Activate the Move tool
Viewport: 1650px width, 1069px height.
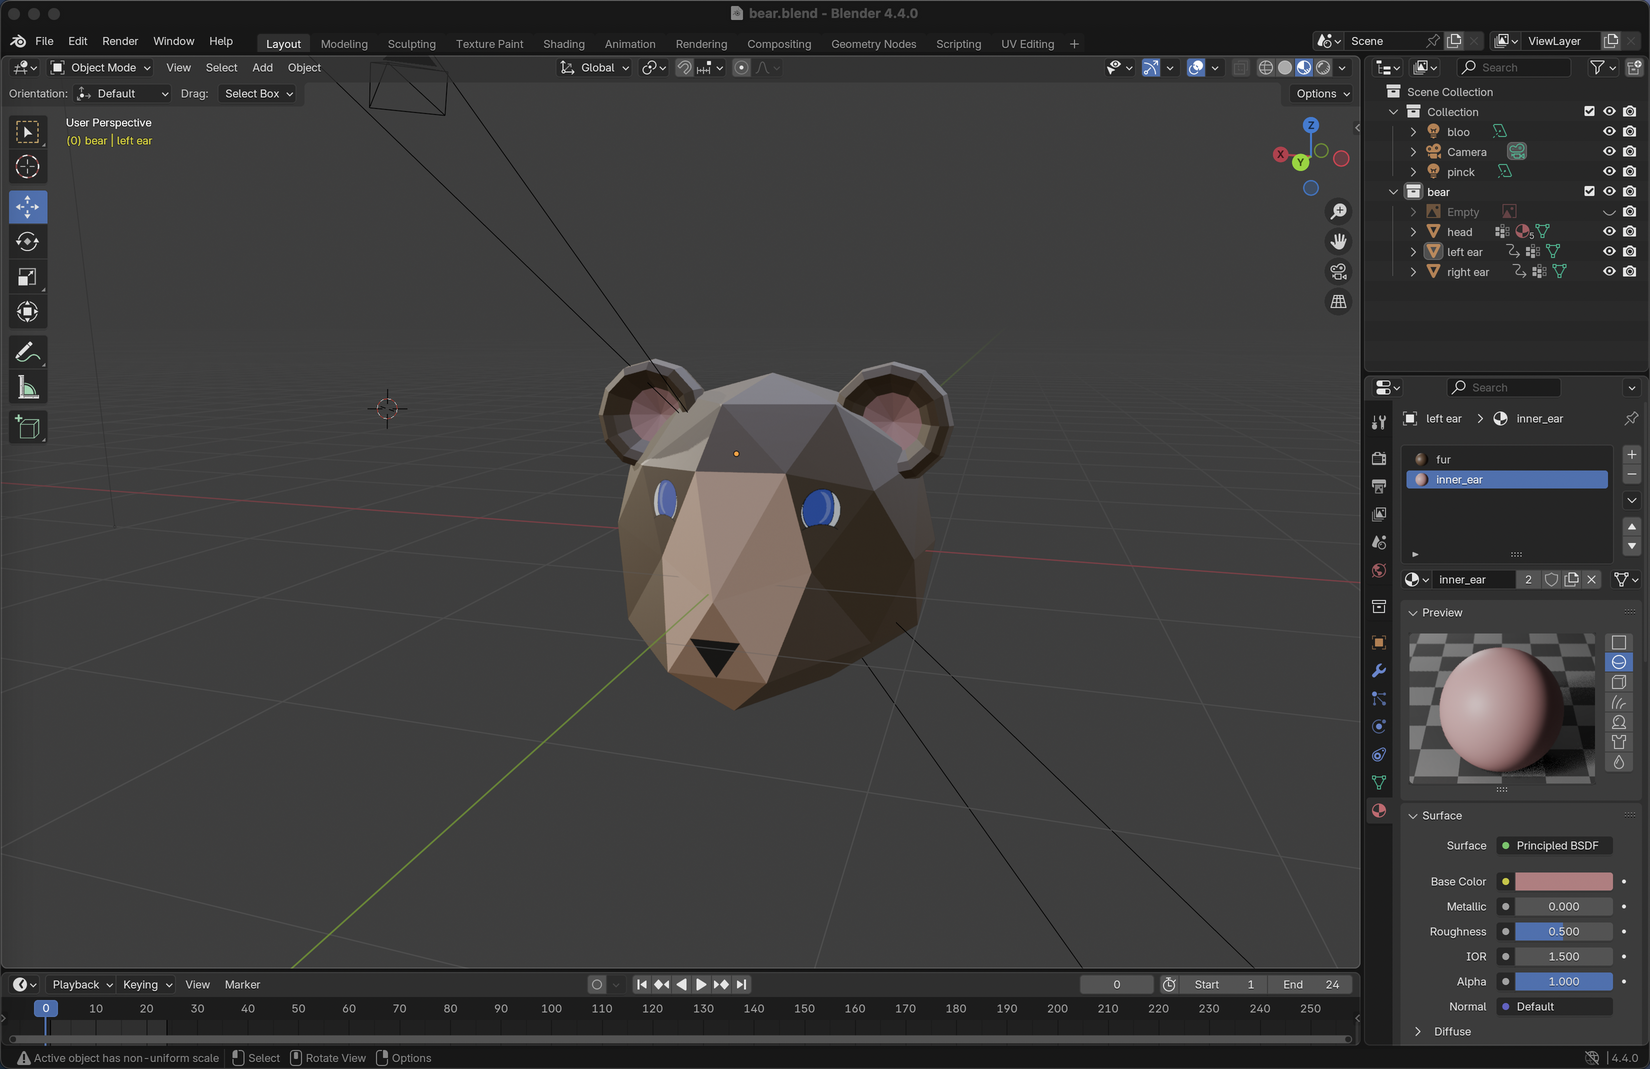coord(28,207)
